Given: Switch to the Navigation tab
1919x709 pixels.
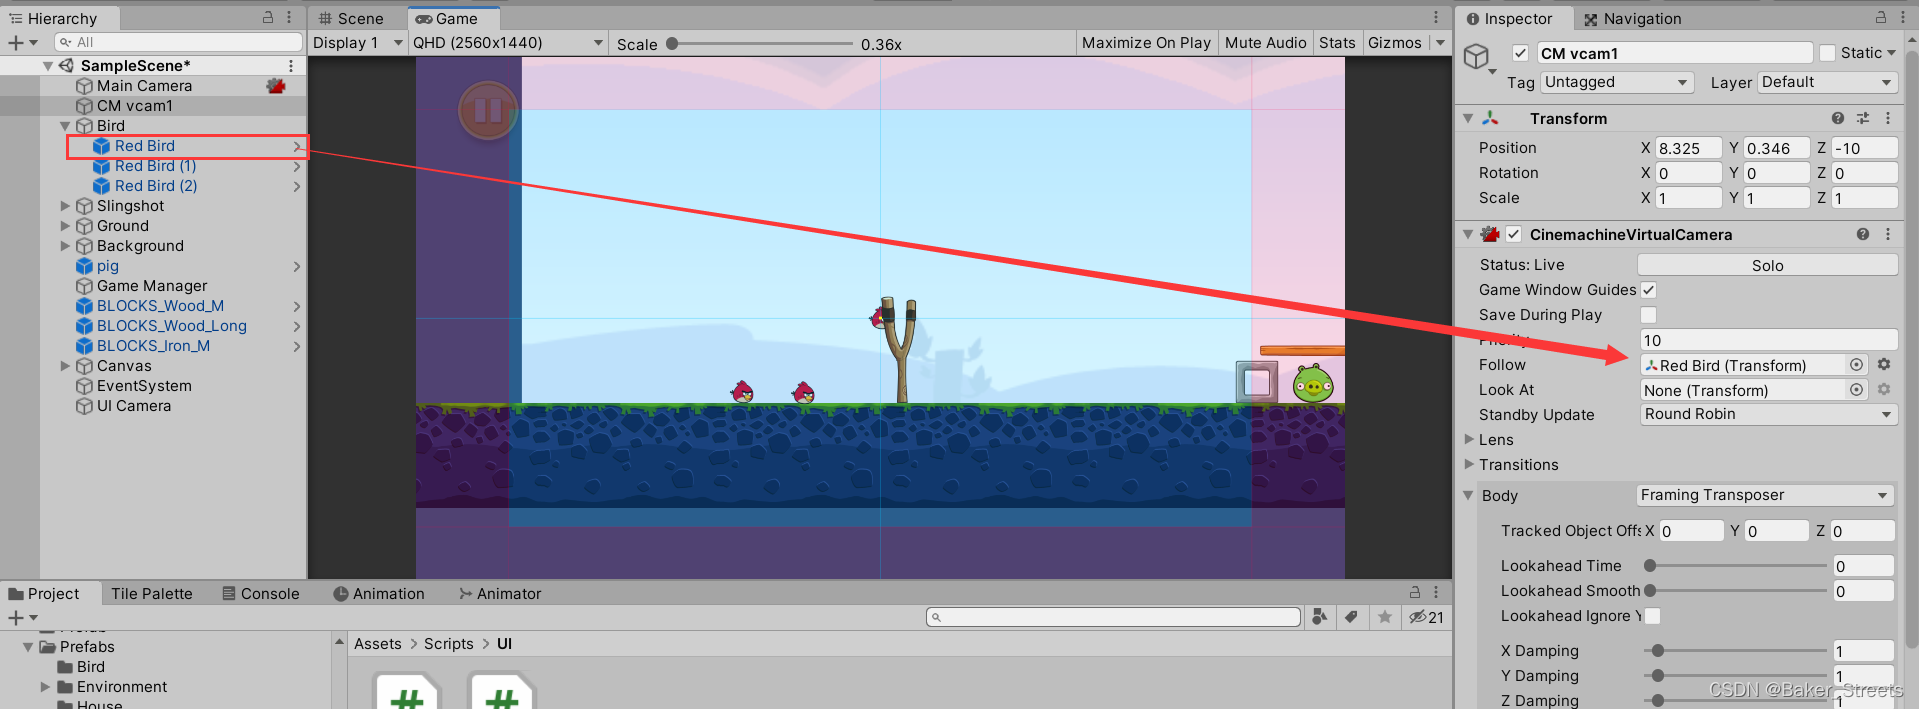Looking at the screenshot, I should pos(1632,19).
